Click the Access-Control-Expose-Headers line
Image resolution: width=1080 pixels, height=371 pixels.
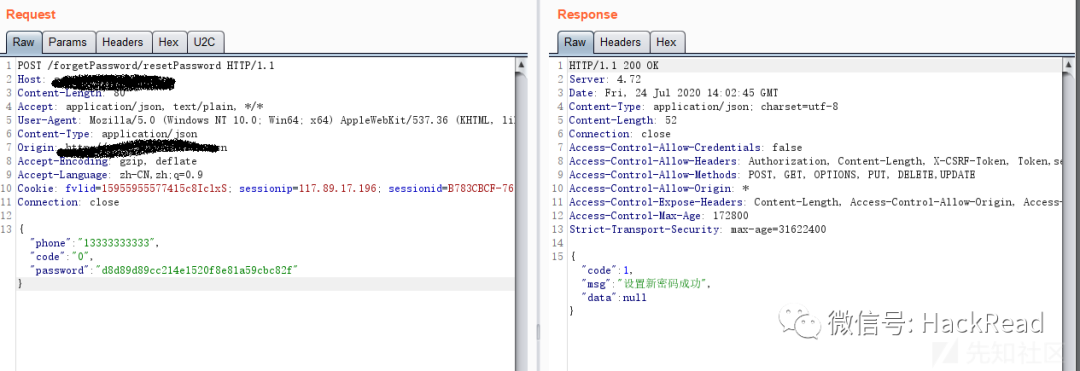point(816,202)
